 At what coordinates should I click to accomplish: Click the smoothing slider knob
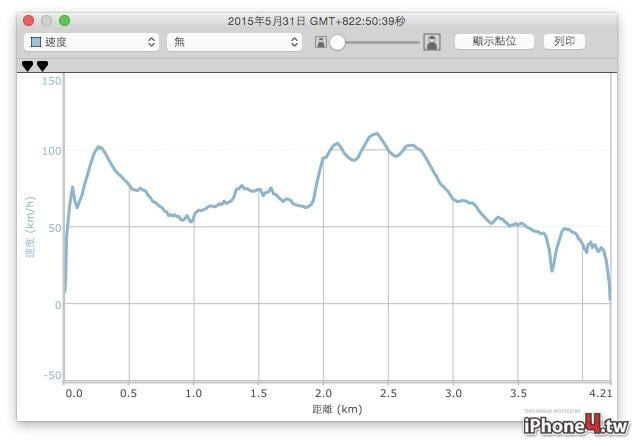337,42
